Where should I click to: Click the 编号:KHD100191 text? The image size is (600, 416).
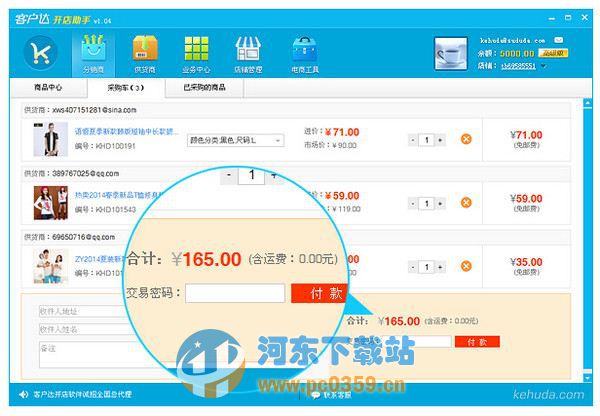pos(105,146)
